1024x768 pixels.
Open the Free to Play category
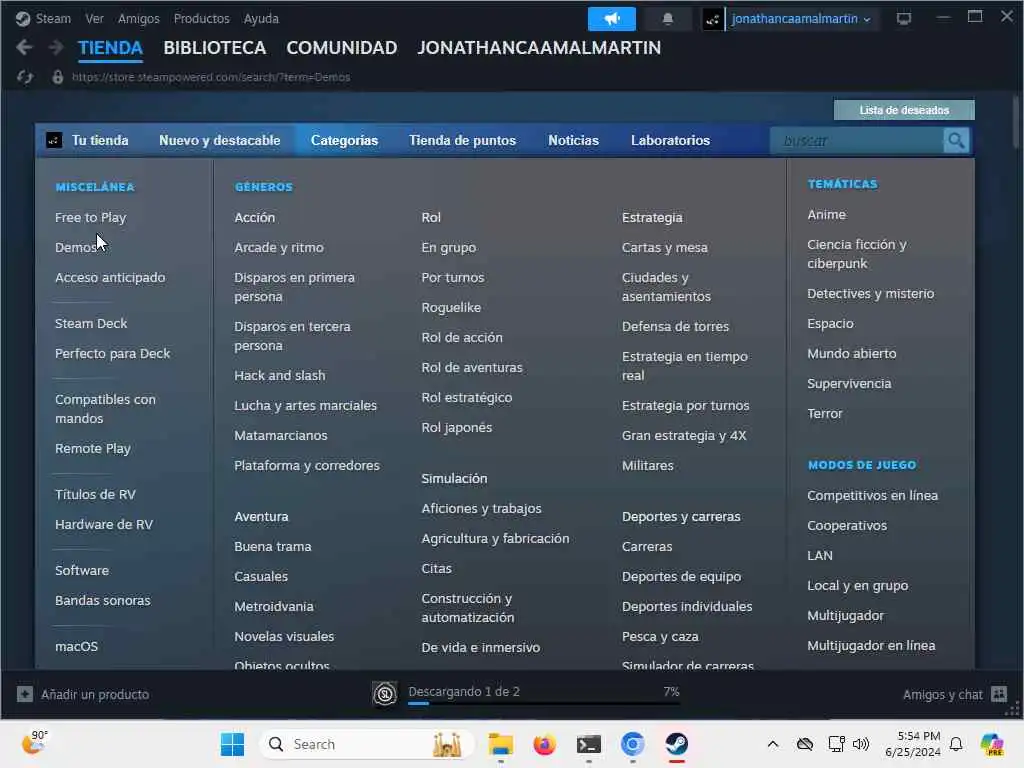pyautogui.click(x=91, y=217)
